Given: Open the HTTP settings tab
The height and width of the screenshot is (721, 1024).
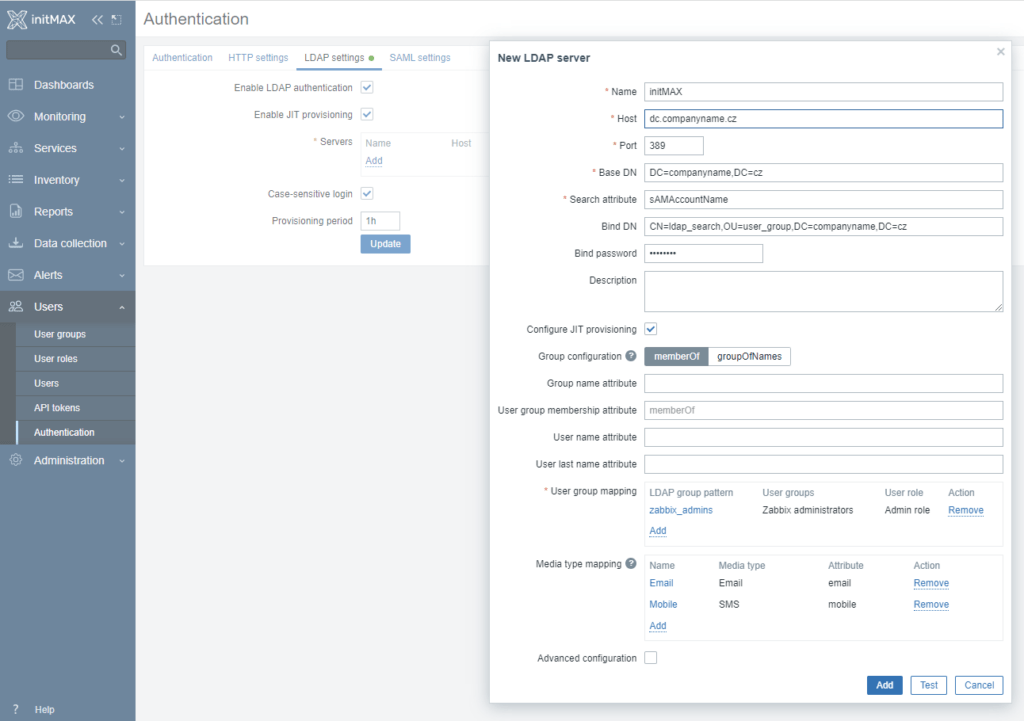Looking at the screenshot, I should 258,58.
